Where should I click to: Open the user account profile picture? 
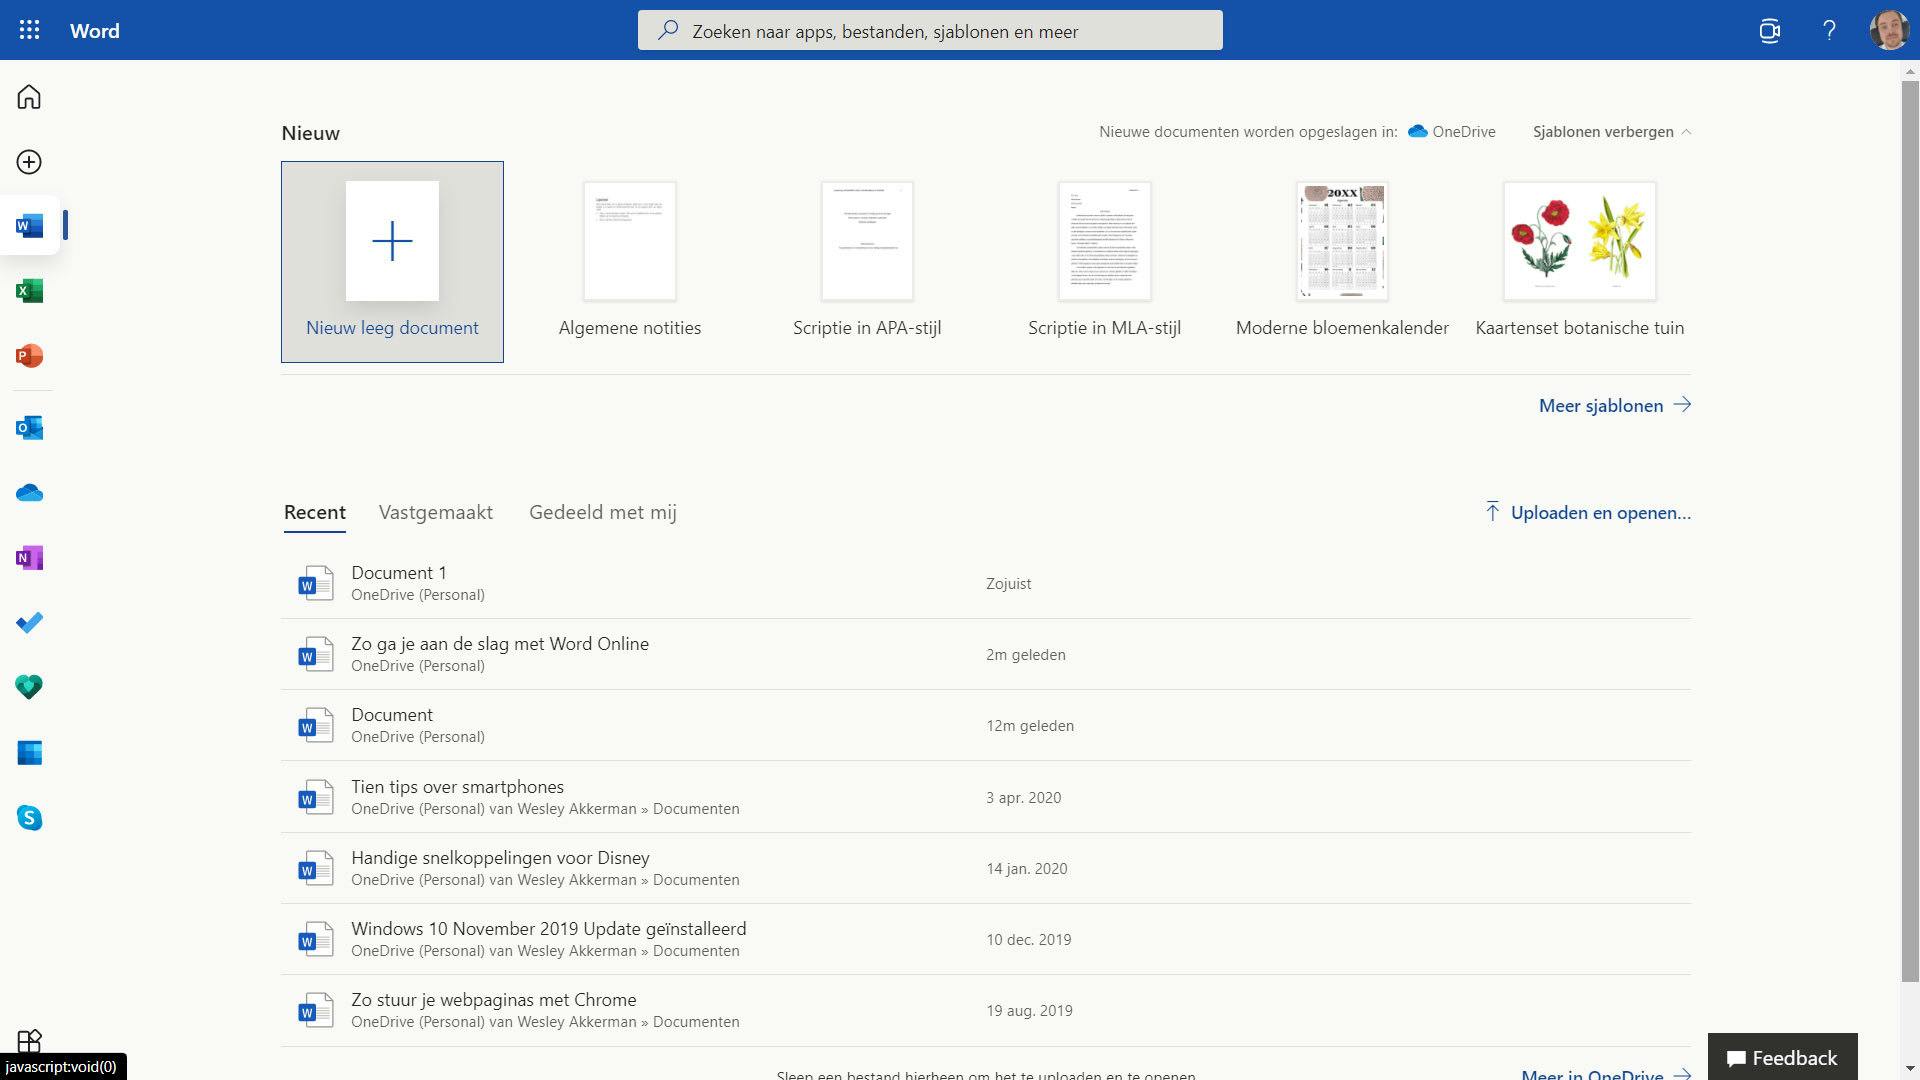[1888, 30]
